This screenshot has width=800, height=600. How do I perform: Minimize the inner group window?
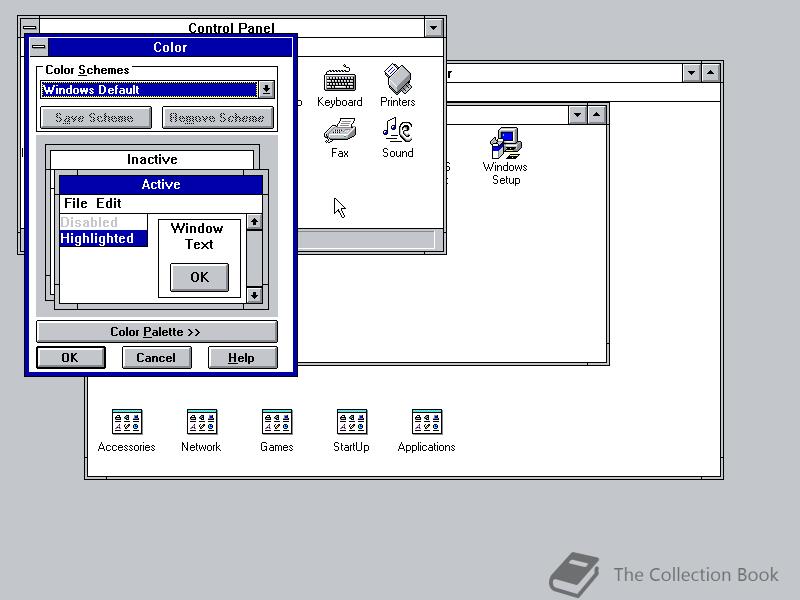[x=577, y=114]
